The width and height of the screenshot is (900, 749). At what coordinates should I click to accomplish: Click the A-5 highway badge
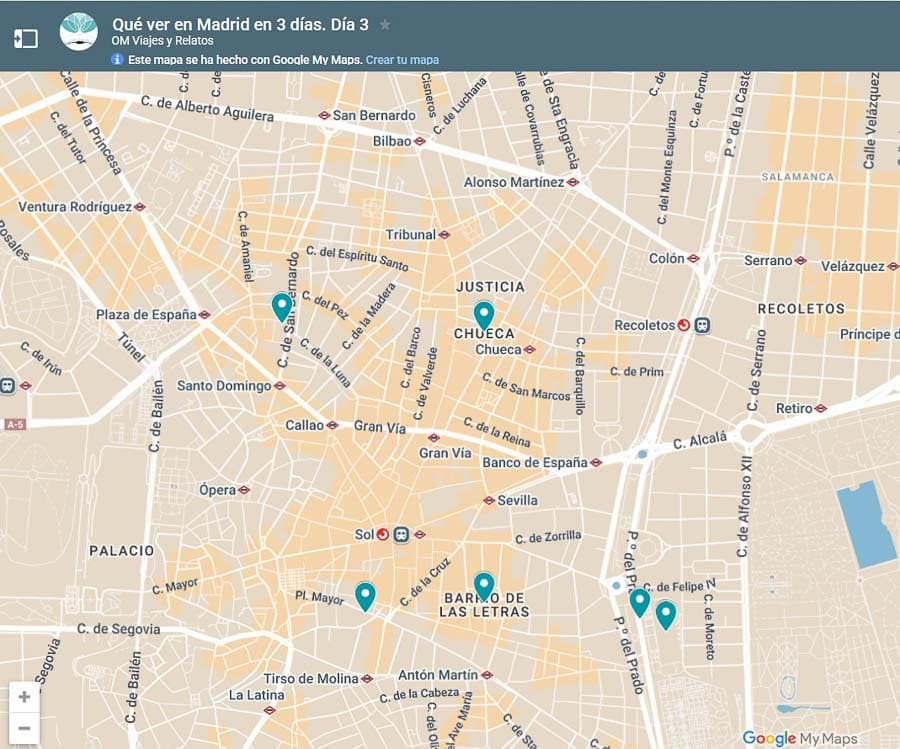(x=15, y=425)
